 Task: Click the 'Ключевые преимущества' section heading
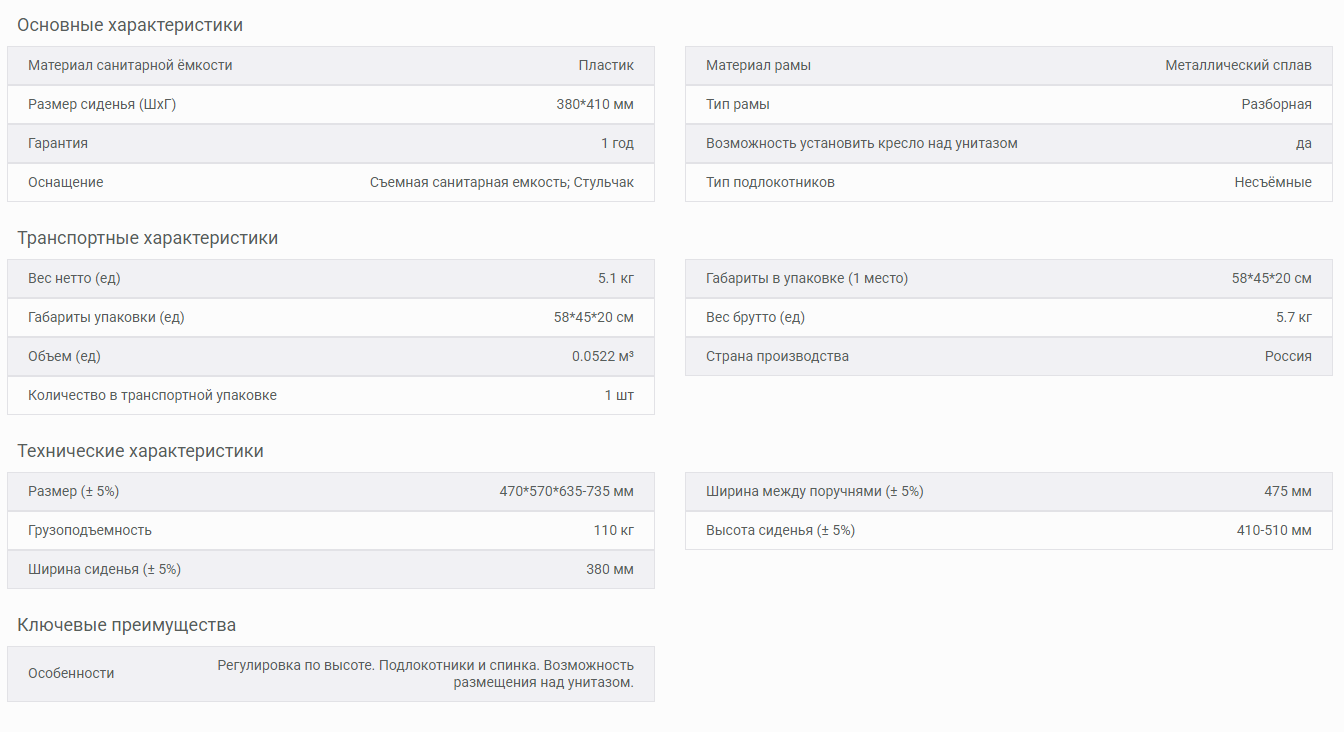(126, 625)
